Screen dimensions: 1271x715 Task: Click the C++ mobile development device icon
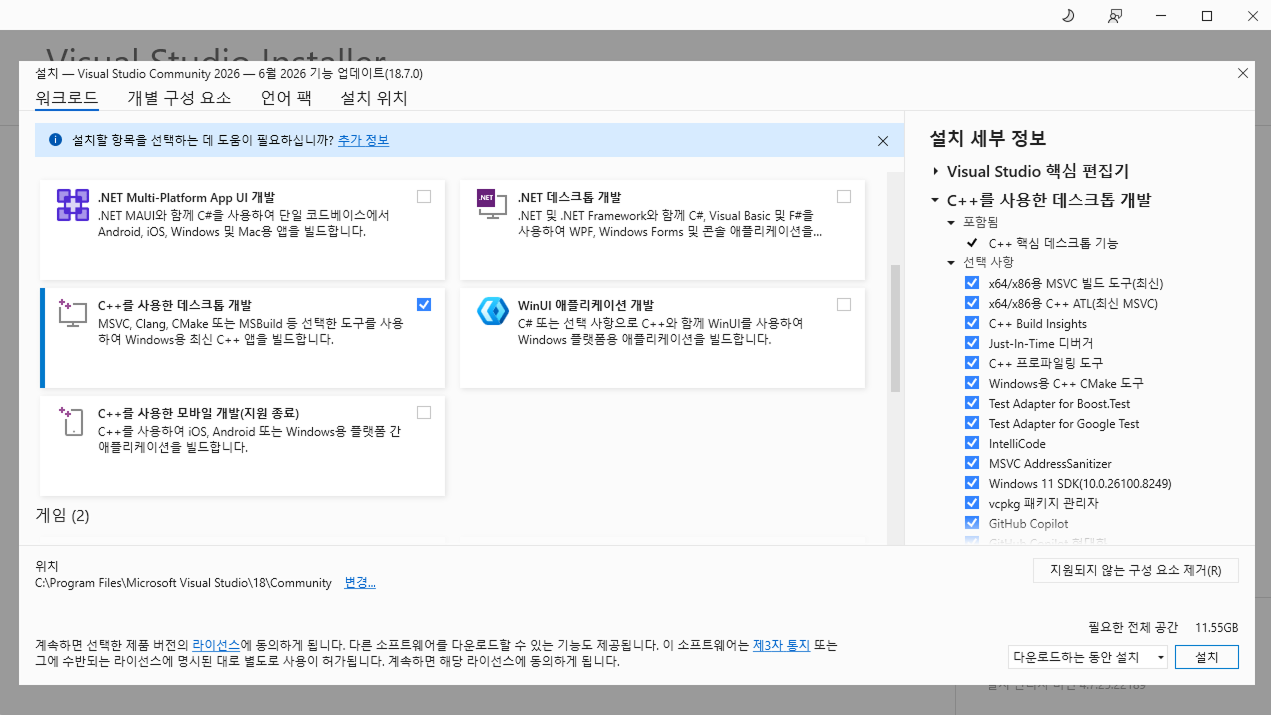tap(72, 420)
